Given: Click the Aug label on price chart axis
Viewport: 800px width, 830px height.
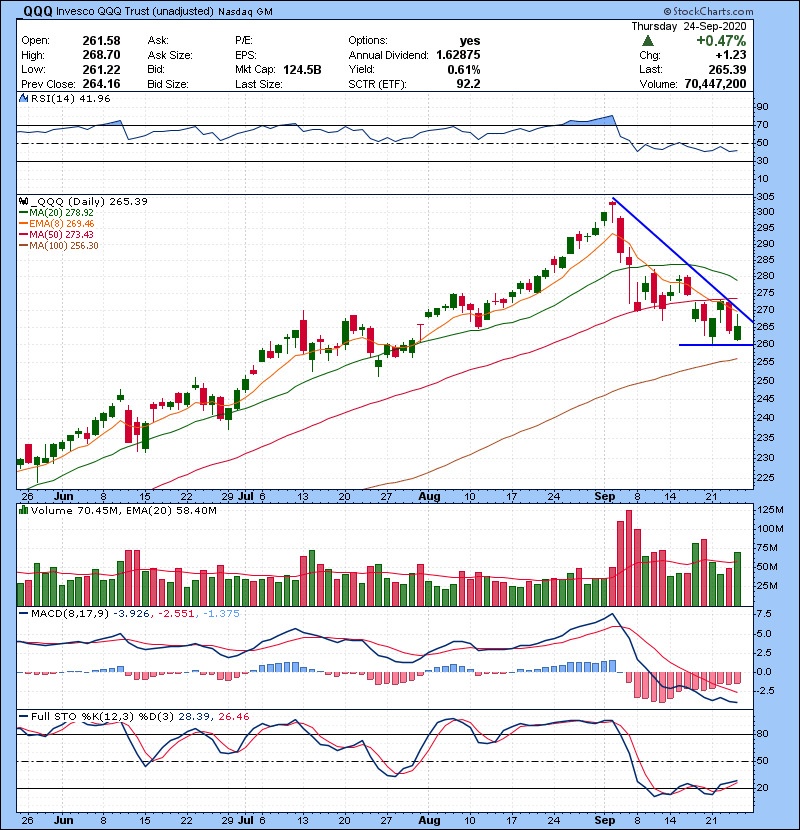Looking at the screenshot, I should tap(429, 497).
